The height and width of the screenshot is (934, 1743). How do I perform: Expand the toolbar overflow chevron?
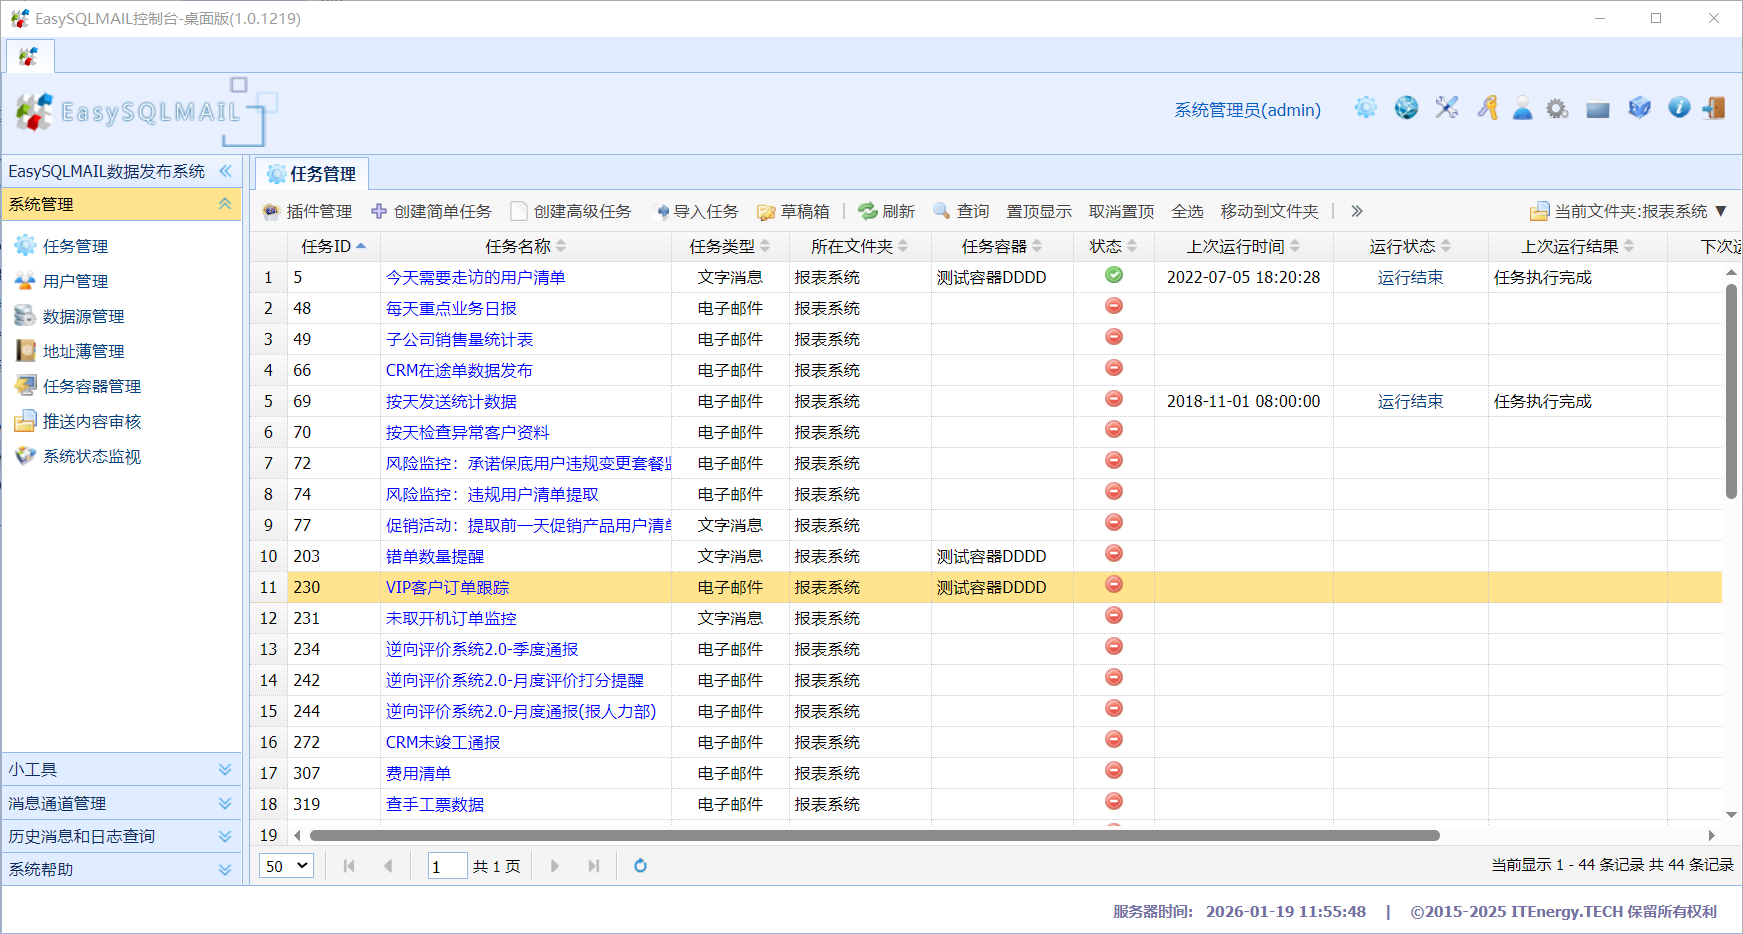click(x=1357, y=211)
